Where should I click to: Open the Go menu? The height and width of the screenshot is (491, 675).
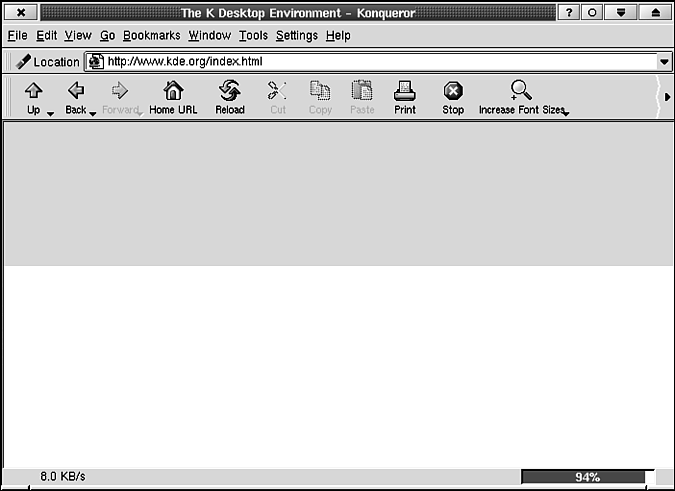click(107, 36)
